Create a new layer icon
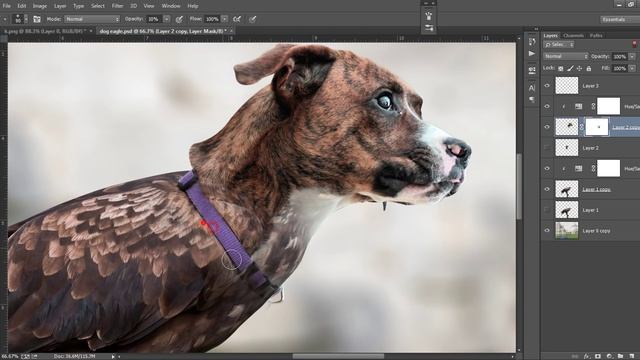The width and height of the screenshot is (640, 360). pyautogui.click(x=631, y=356)
